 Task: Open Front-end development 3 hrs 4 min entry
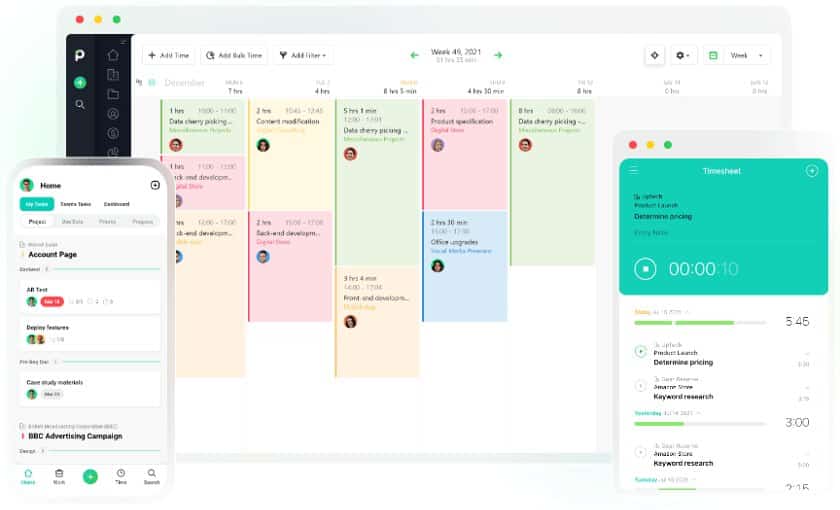(x=377, y=322)
